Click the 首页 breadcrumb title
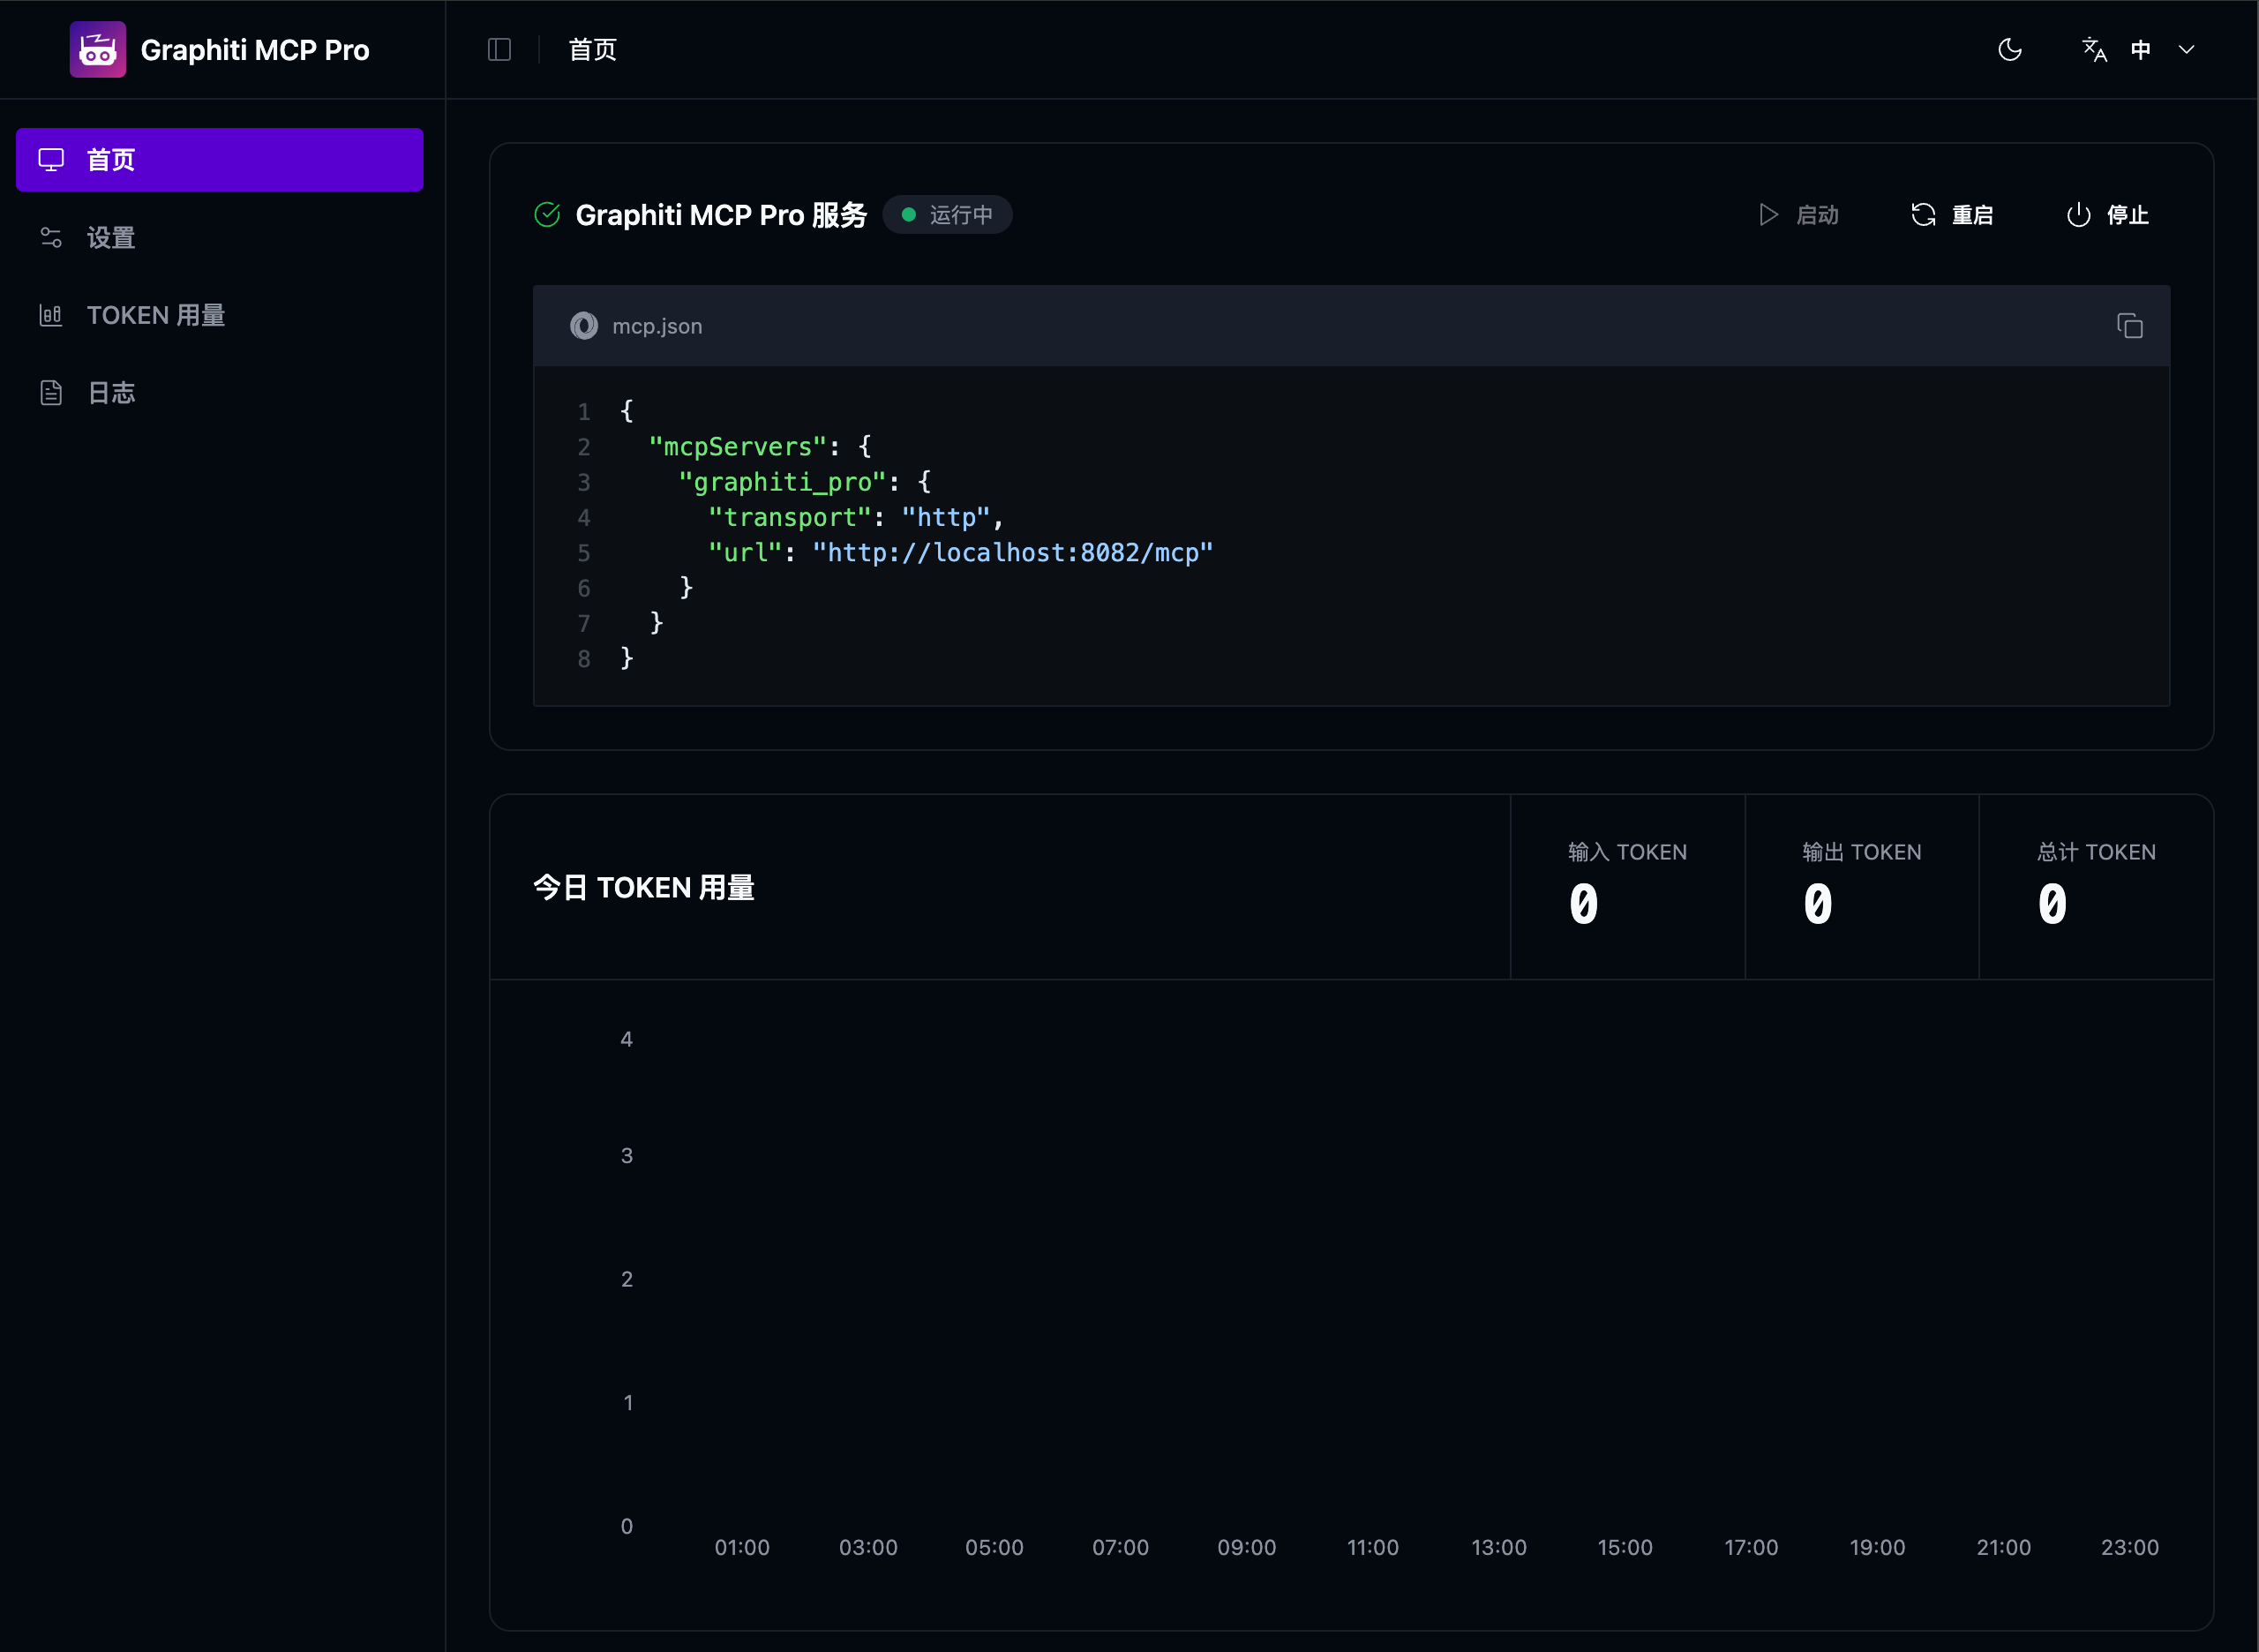This screenshot has height=1652, width=2259. (593, 49)
